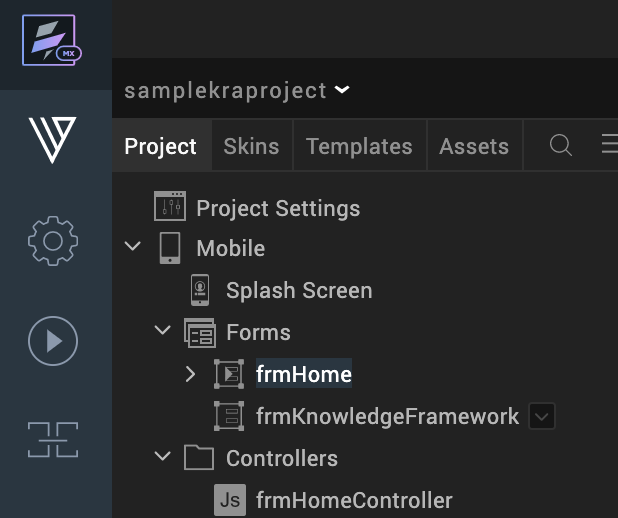Image resolution: width=618 pixels, height=518 pixels.
Task: Click the Mobile device icon
Action: click(x=170, y=248)
